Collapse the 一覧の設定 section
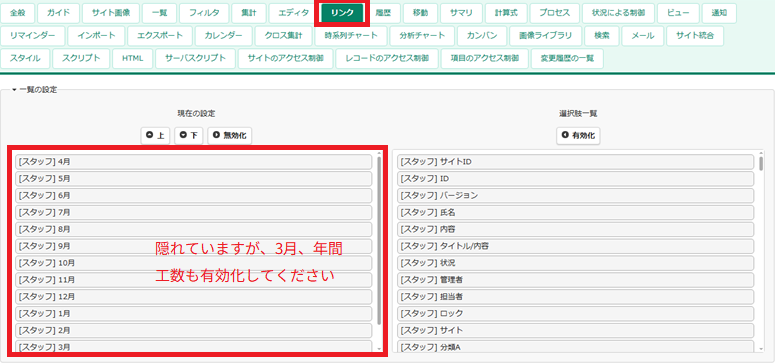The image size is (775, 363). [x=35, y=90]
